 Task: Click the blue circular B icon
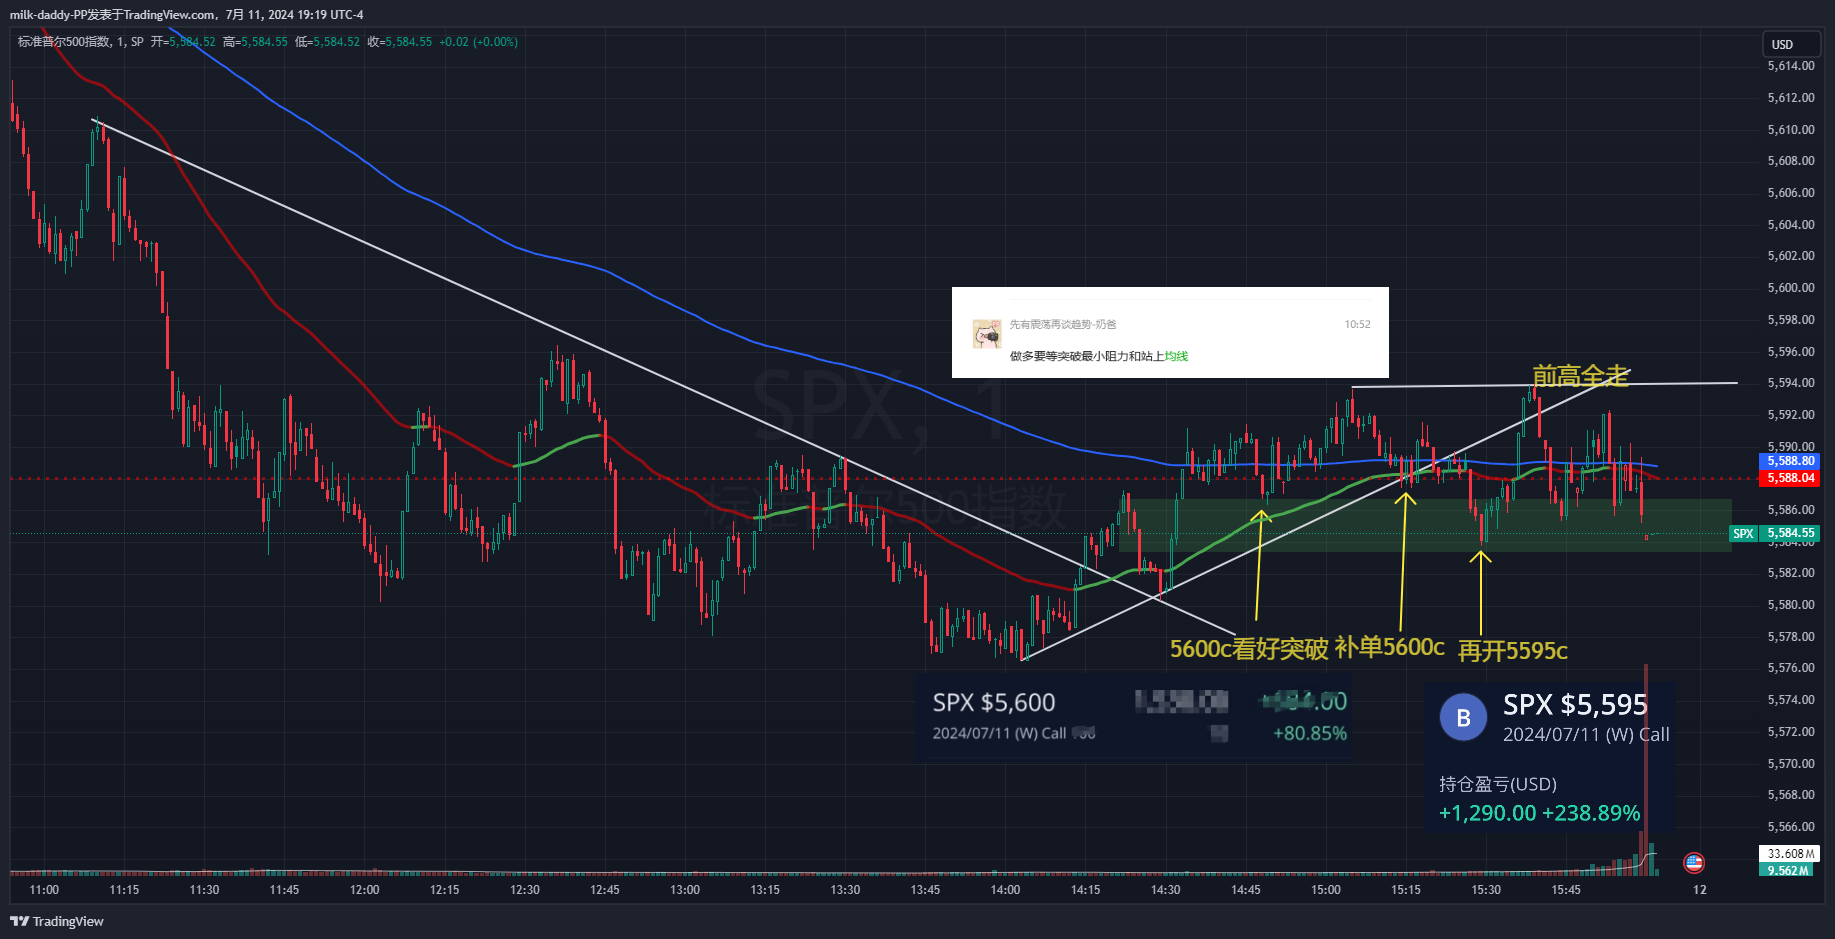coord(1463,718)
